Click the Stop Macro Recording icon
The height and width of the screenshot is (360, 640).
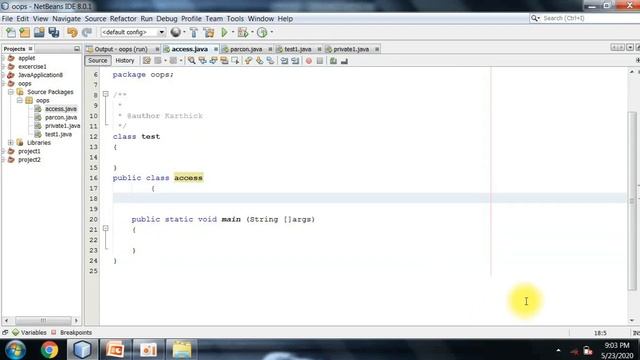pyautogui.click(x=320, y=61)
